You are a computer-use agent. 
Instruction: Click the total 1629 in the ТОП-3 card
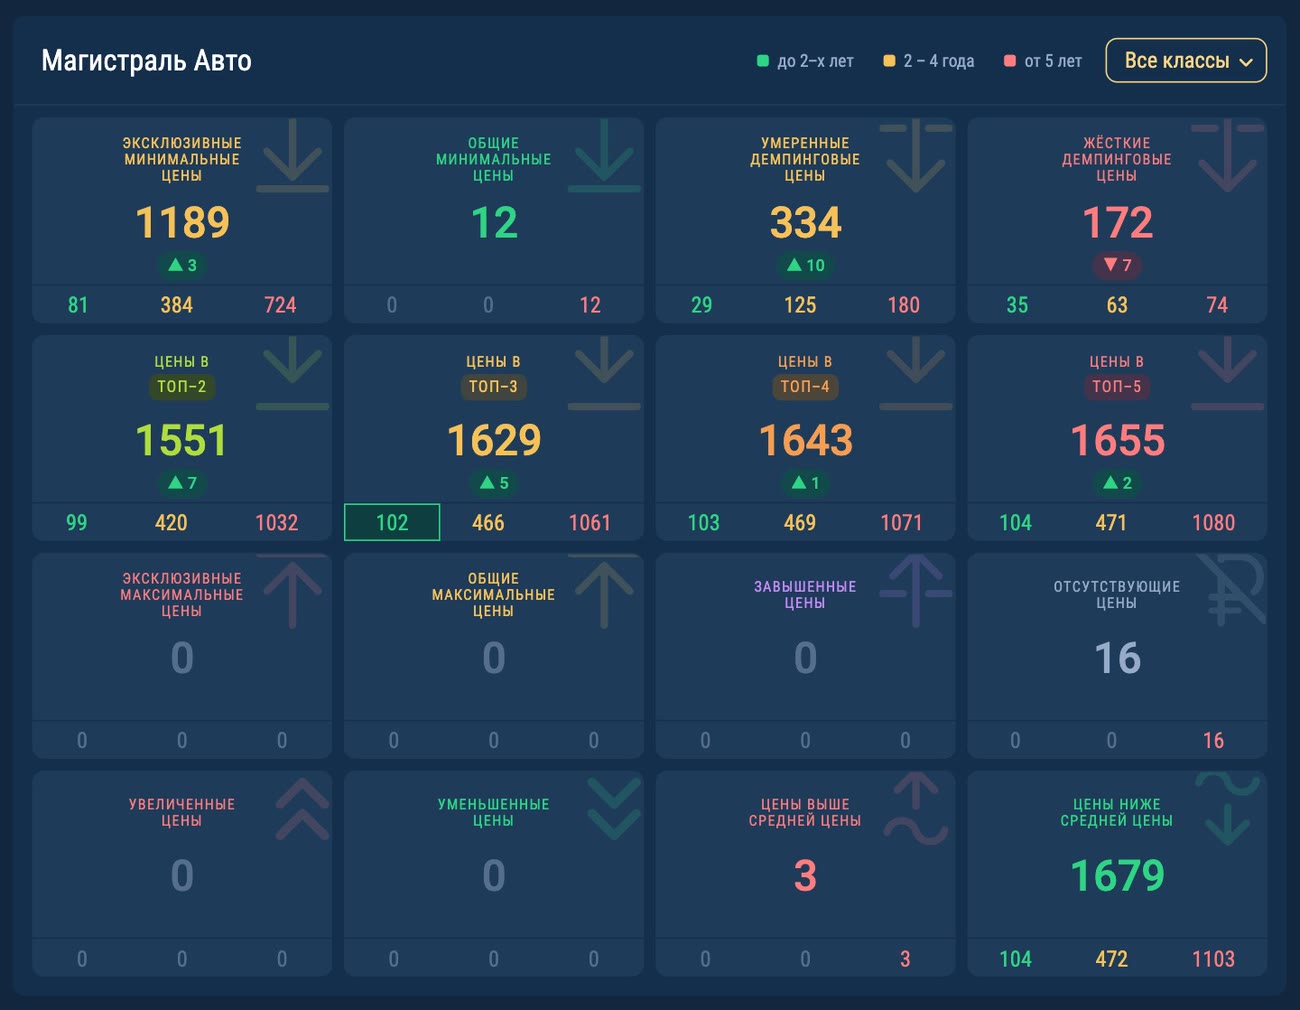click(494, 440)
